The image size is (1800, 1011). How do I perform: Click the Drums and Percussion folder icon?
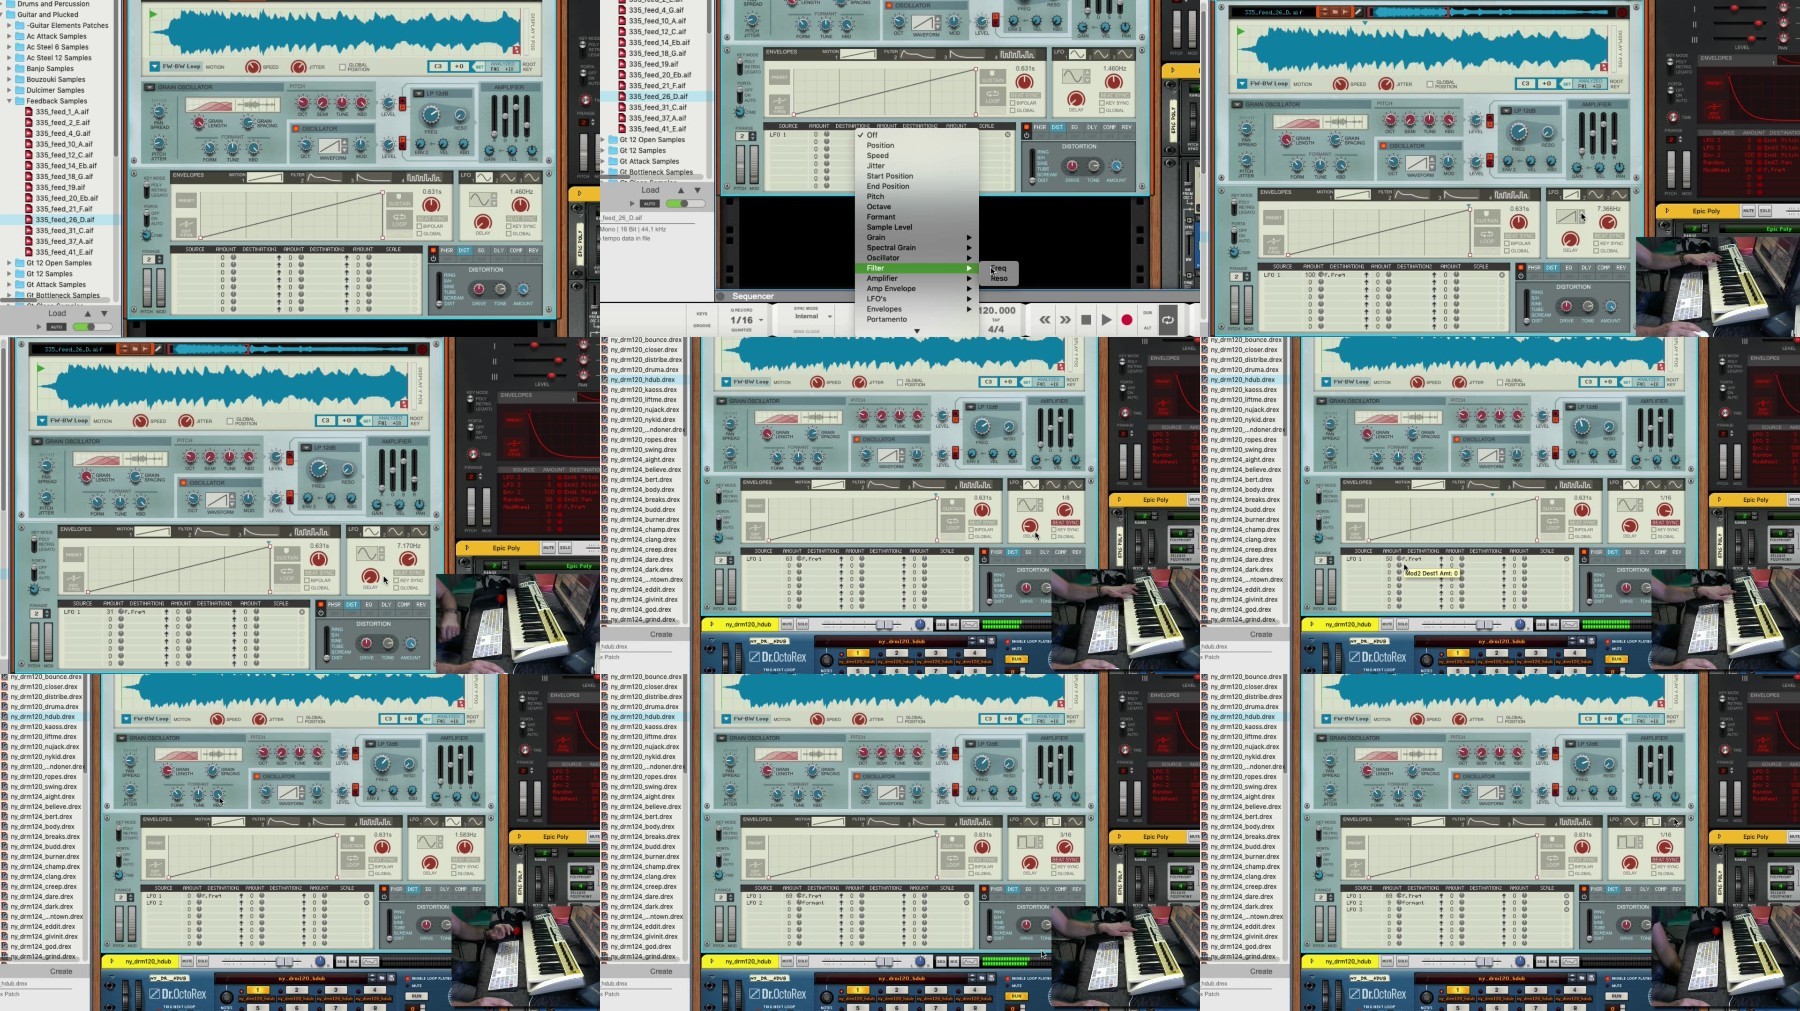pyautogui.click(x=11, y=4)
